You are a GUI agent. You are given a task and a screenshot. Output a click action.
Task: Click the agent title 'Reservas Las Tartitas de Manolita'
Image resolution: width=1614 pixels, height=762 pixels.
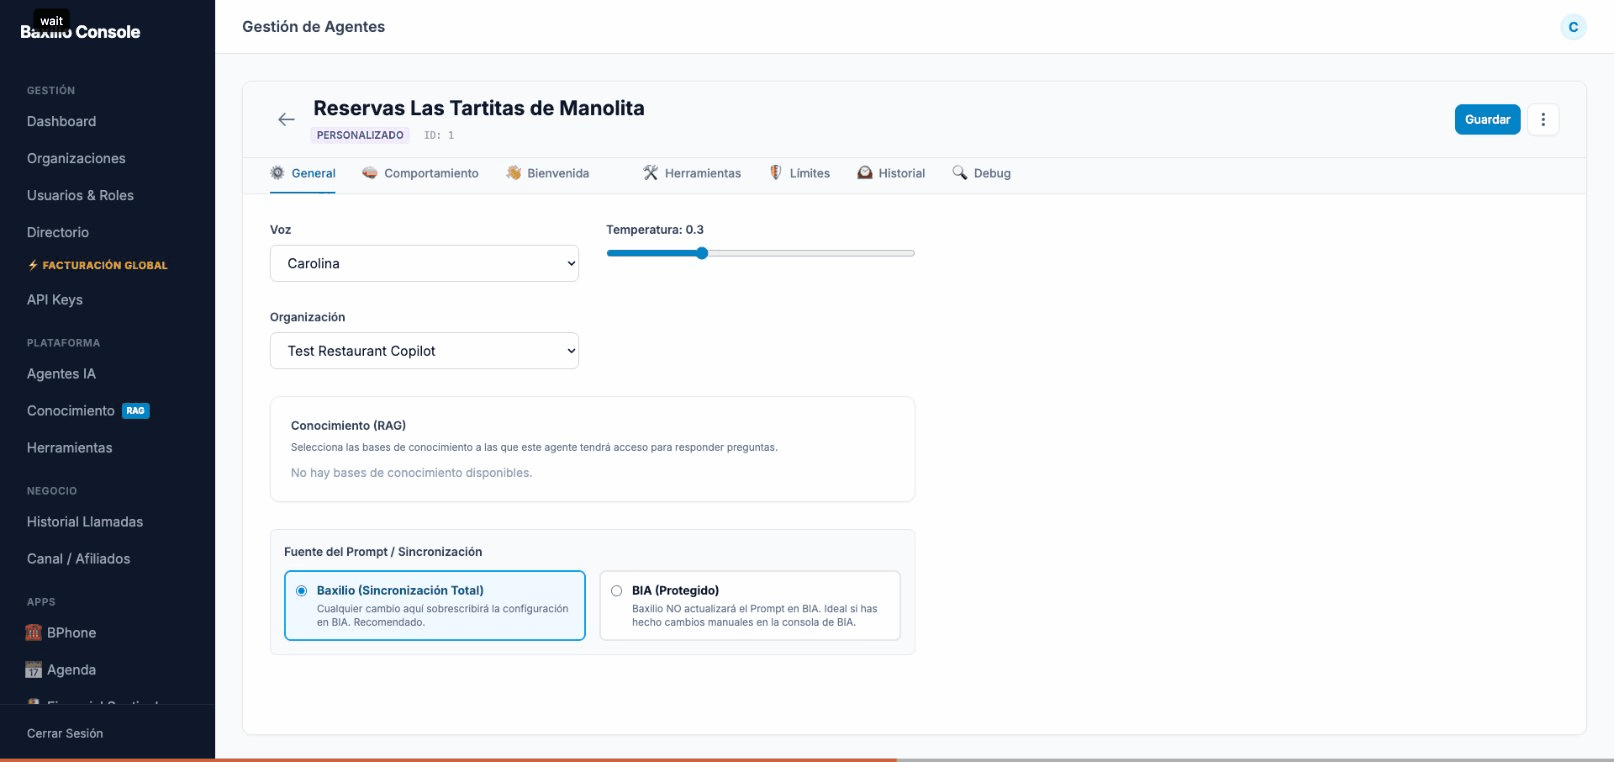[479, 108]
